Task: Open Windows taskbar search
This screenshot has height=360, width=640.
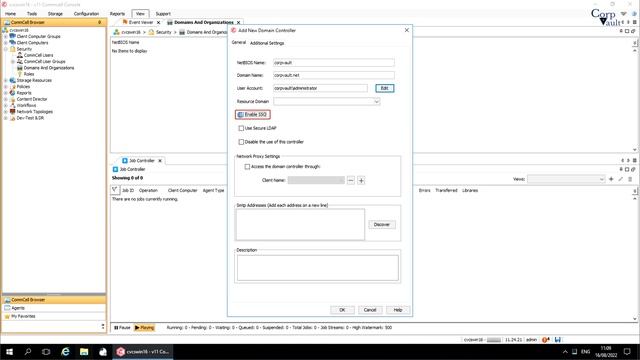Action: [28, 352]
